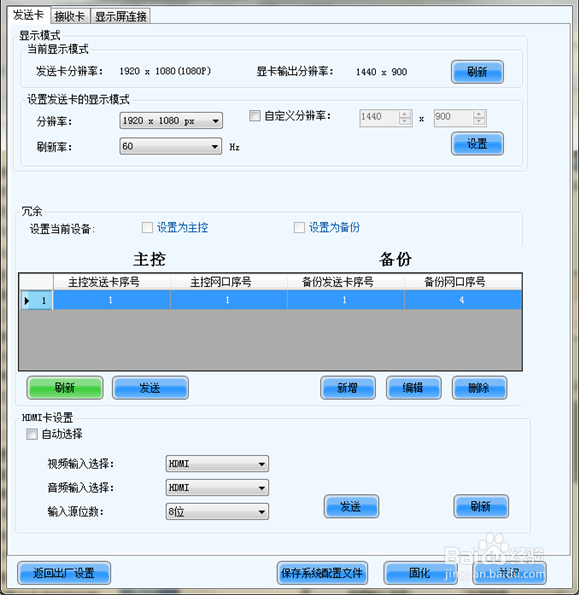Screen dimensions: 579x595
Task: Enable the 自定义分辨率 checkbox
Action: [x=255, y=116]
